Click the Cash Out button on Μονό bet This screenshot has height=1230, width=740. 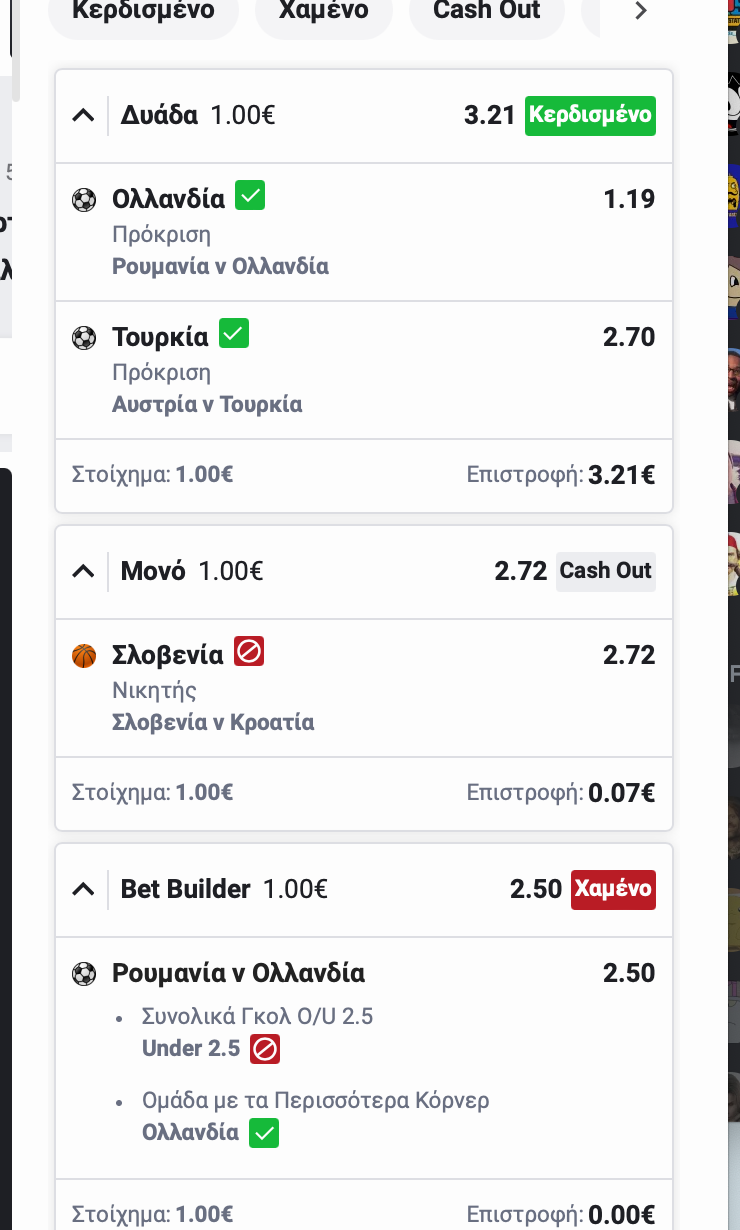606,571
